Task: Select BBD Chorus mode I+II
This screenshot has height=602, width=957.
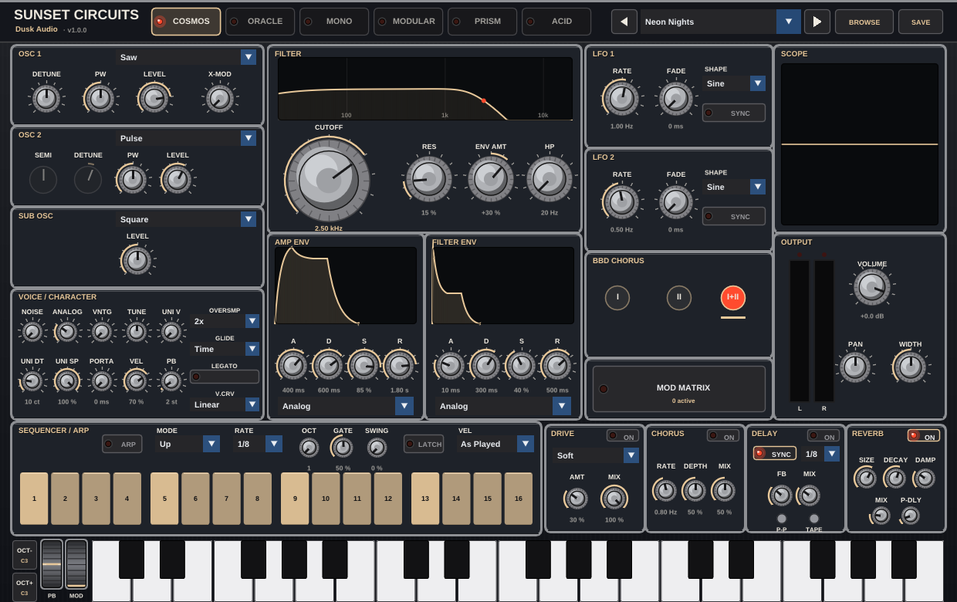Action: pyautogui.click(x=733, y=297)
